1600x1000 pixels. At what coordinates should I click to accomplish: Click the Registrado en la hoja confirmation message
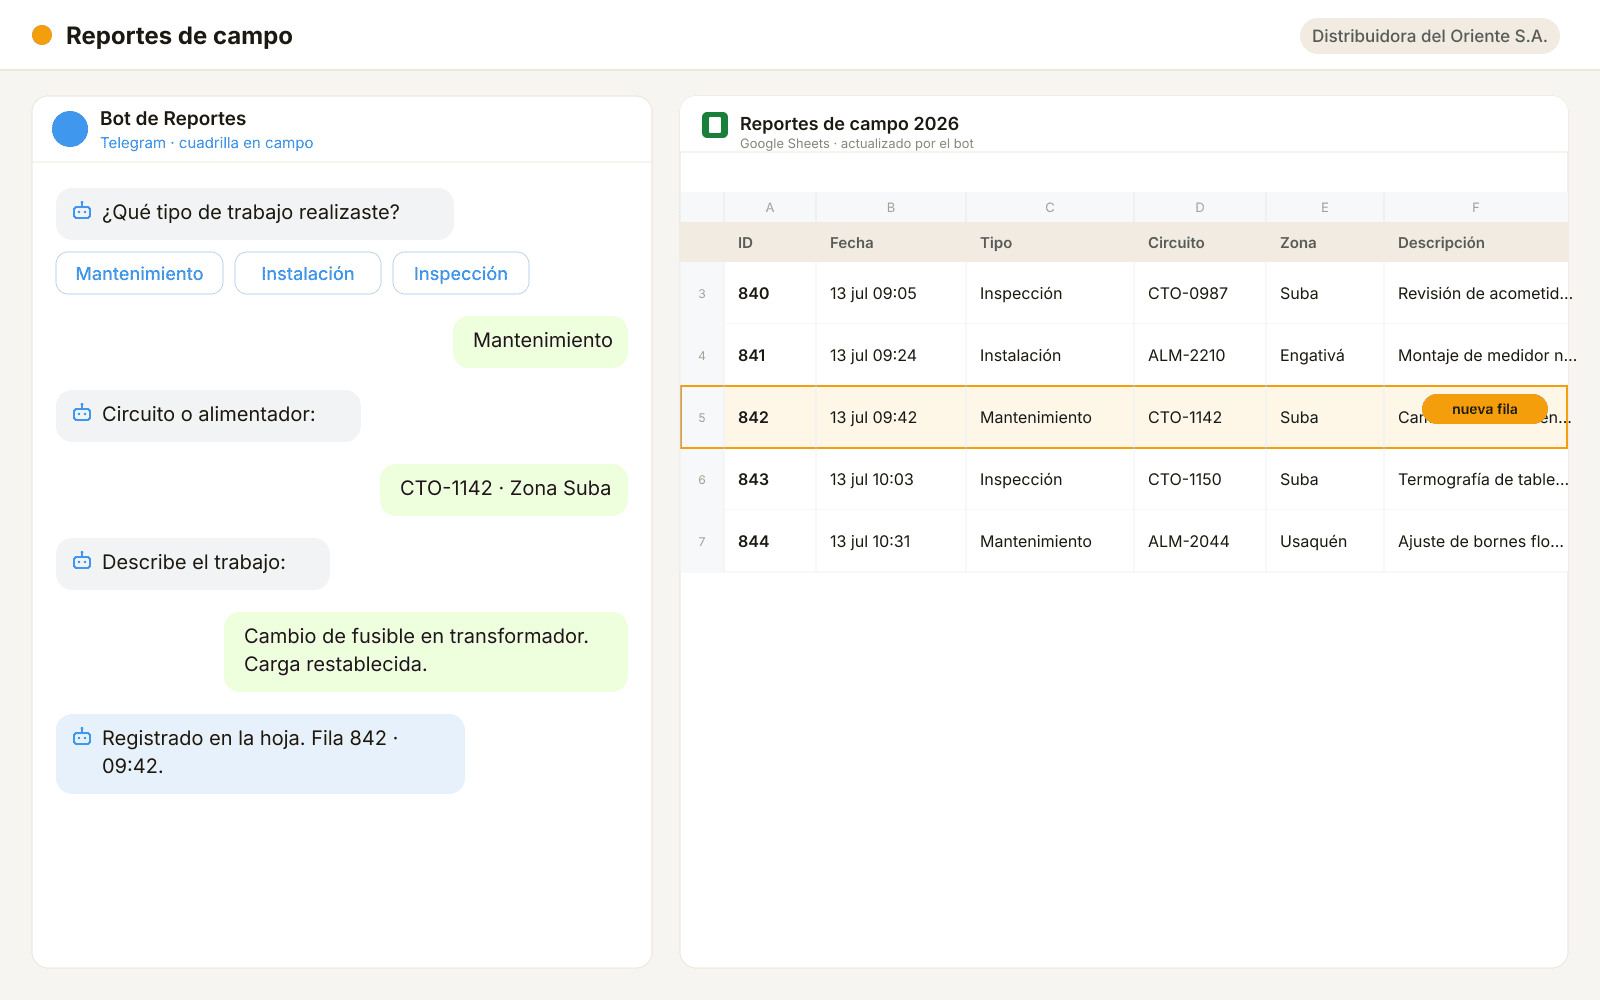pos(261,753)
